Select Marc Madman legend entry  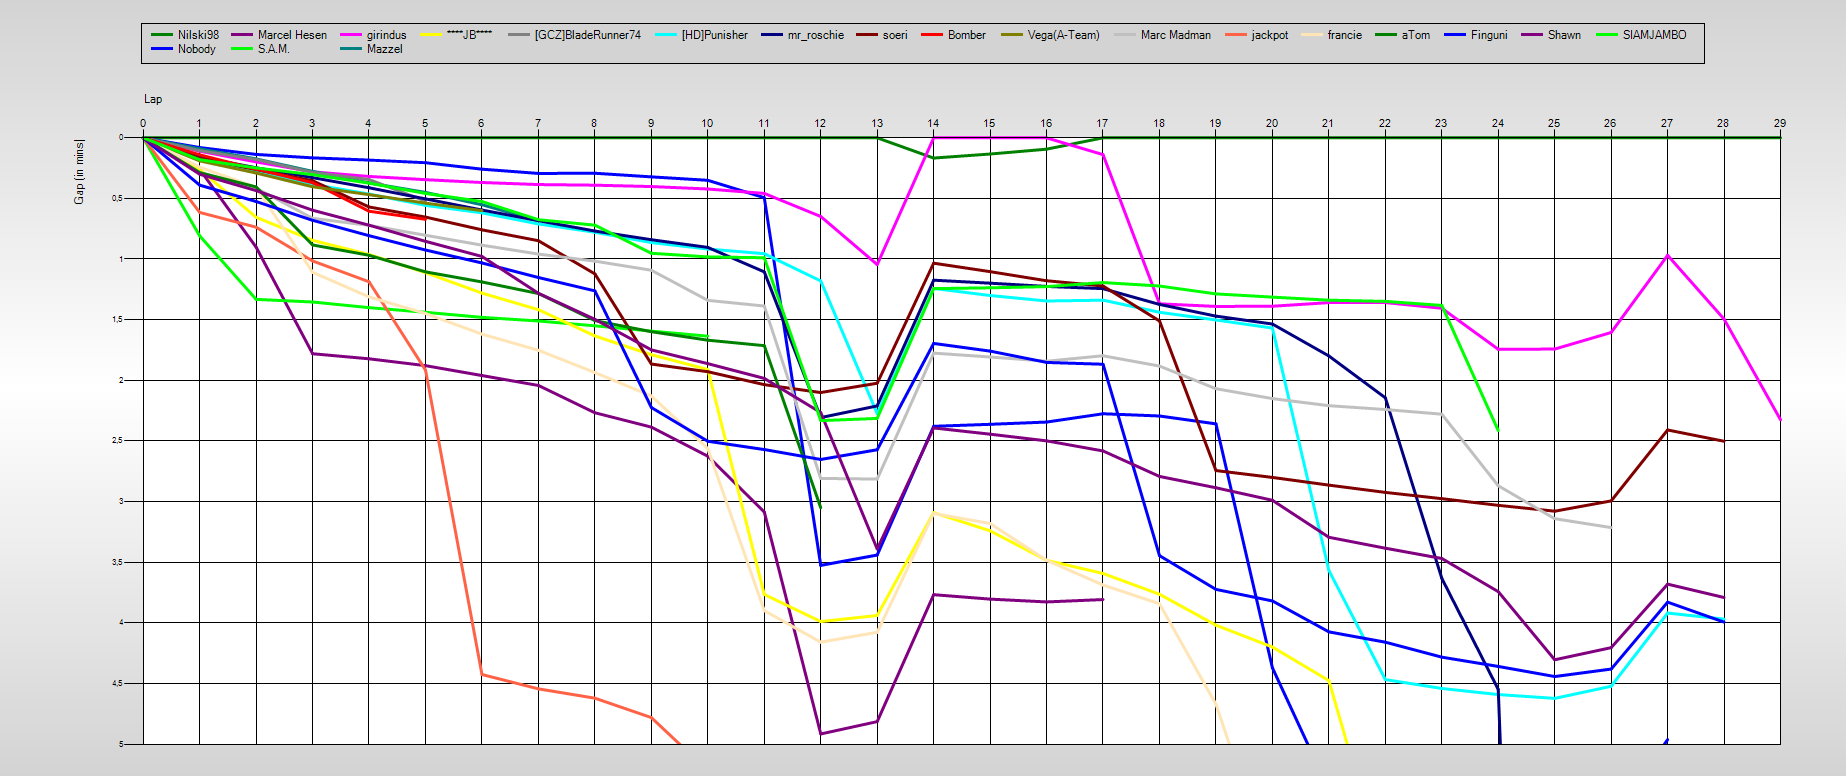point(1175,35)
